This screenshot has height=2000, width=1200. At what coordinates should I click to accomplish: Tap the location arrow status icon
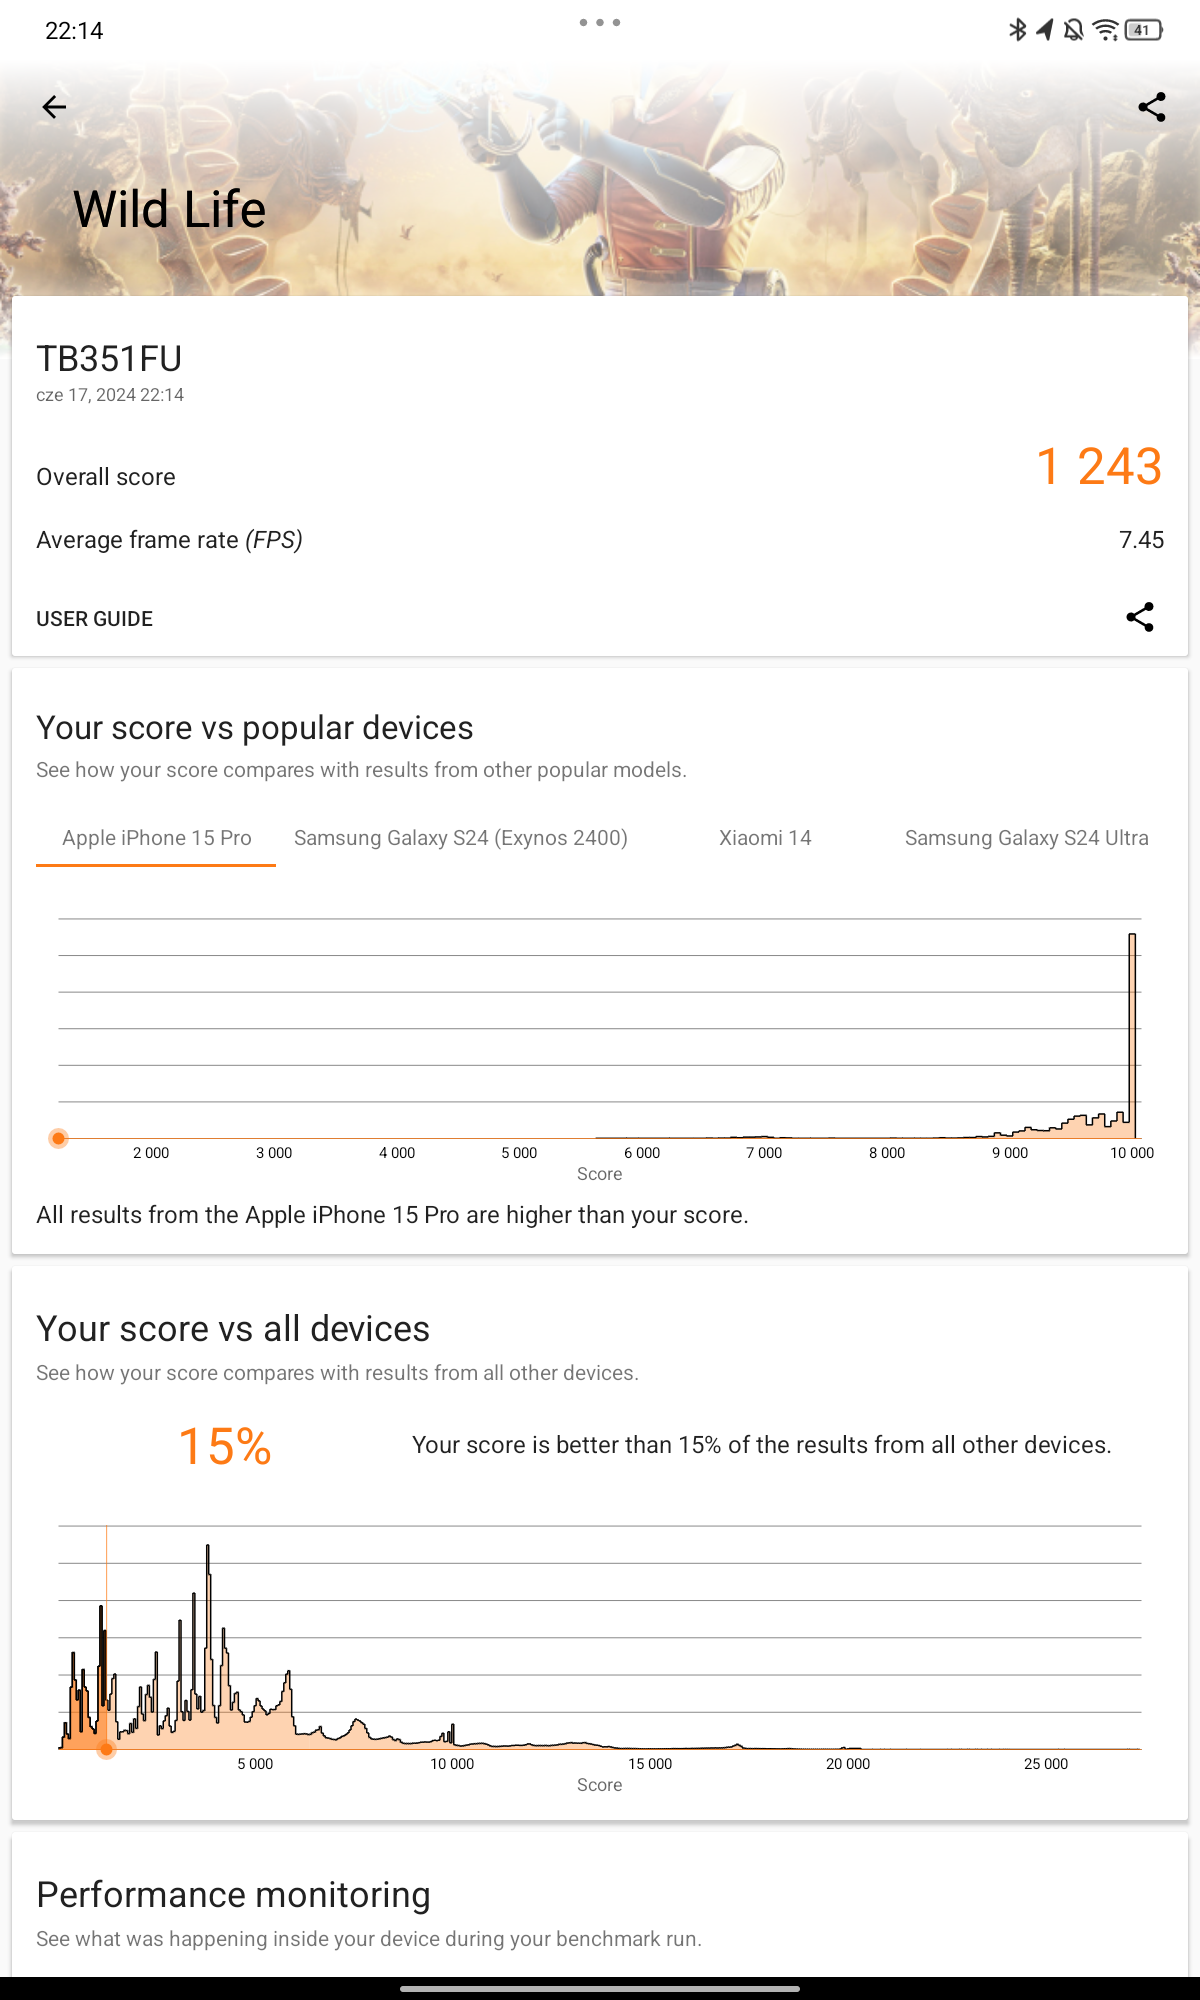pyautogui.click(x=1045, y=30)
